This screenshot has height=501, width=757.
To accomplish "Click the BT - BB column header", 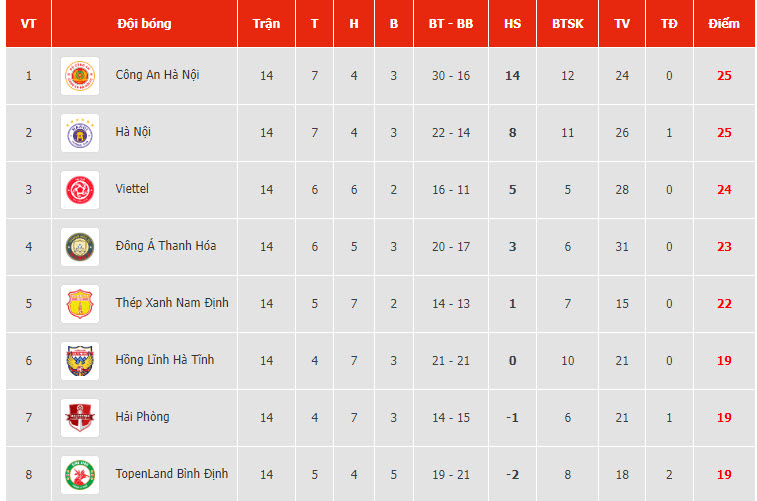I will [x=451, y=23].
